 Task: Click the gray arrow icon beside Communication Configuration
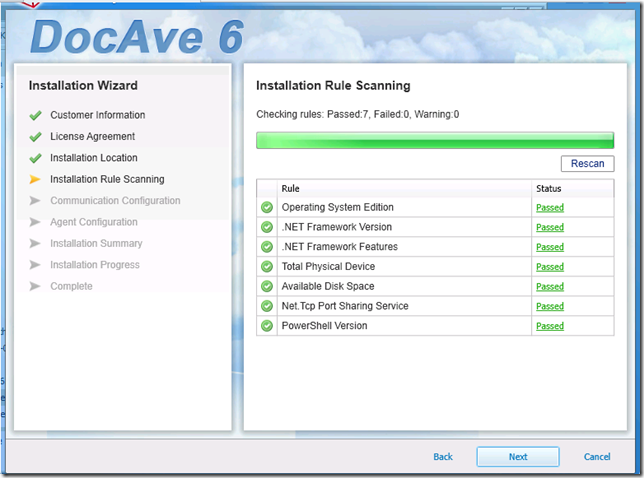[35, 201]
